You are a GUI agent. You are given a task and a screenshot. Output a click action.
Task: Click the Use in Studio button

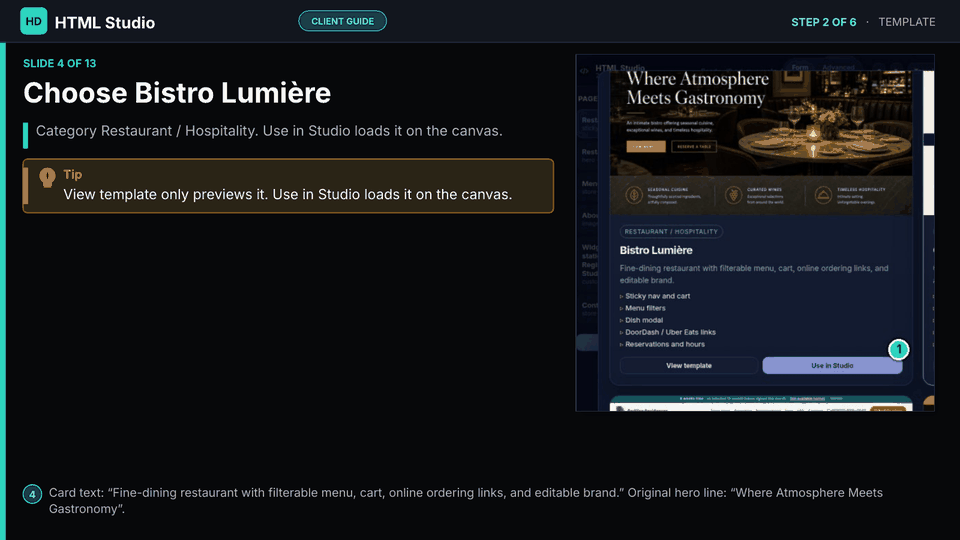832,366
